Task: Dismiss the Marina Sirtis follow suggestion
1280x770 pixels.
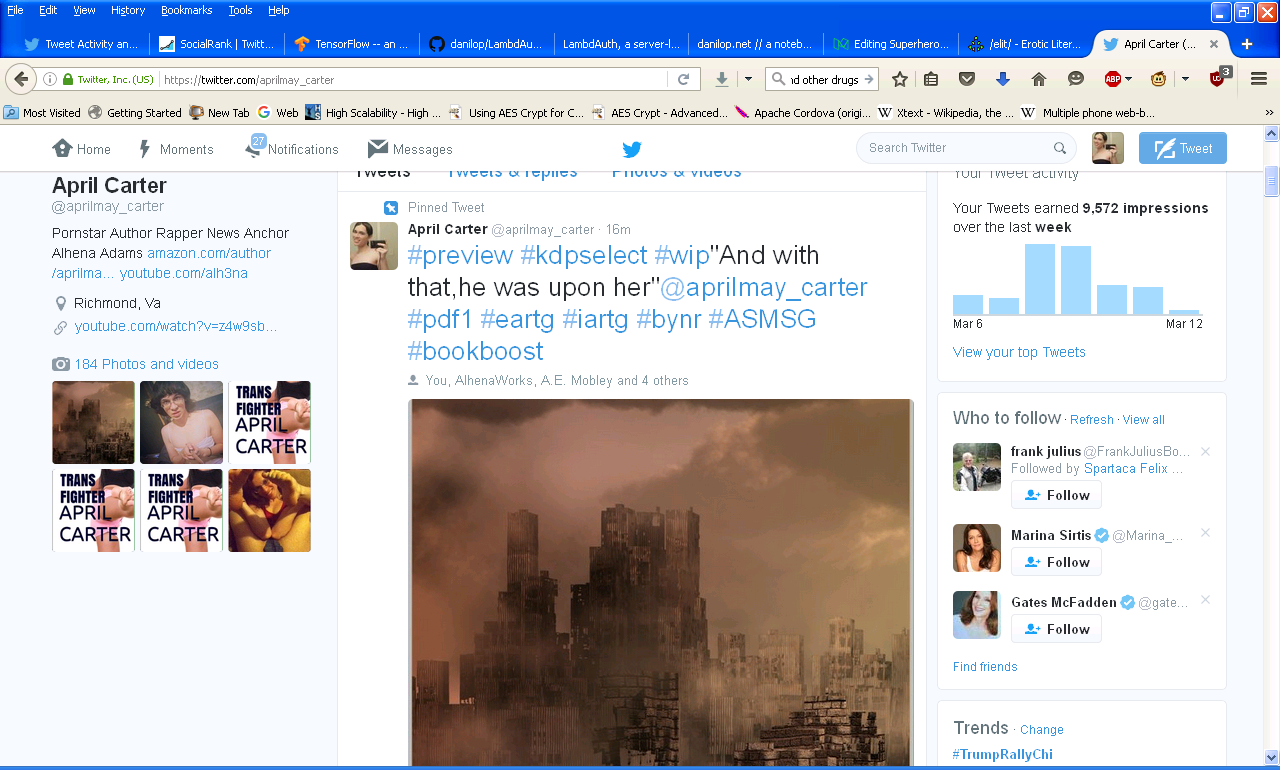Action: [1206, 533]
